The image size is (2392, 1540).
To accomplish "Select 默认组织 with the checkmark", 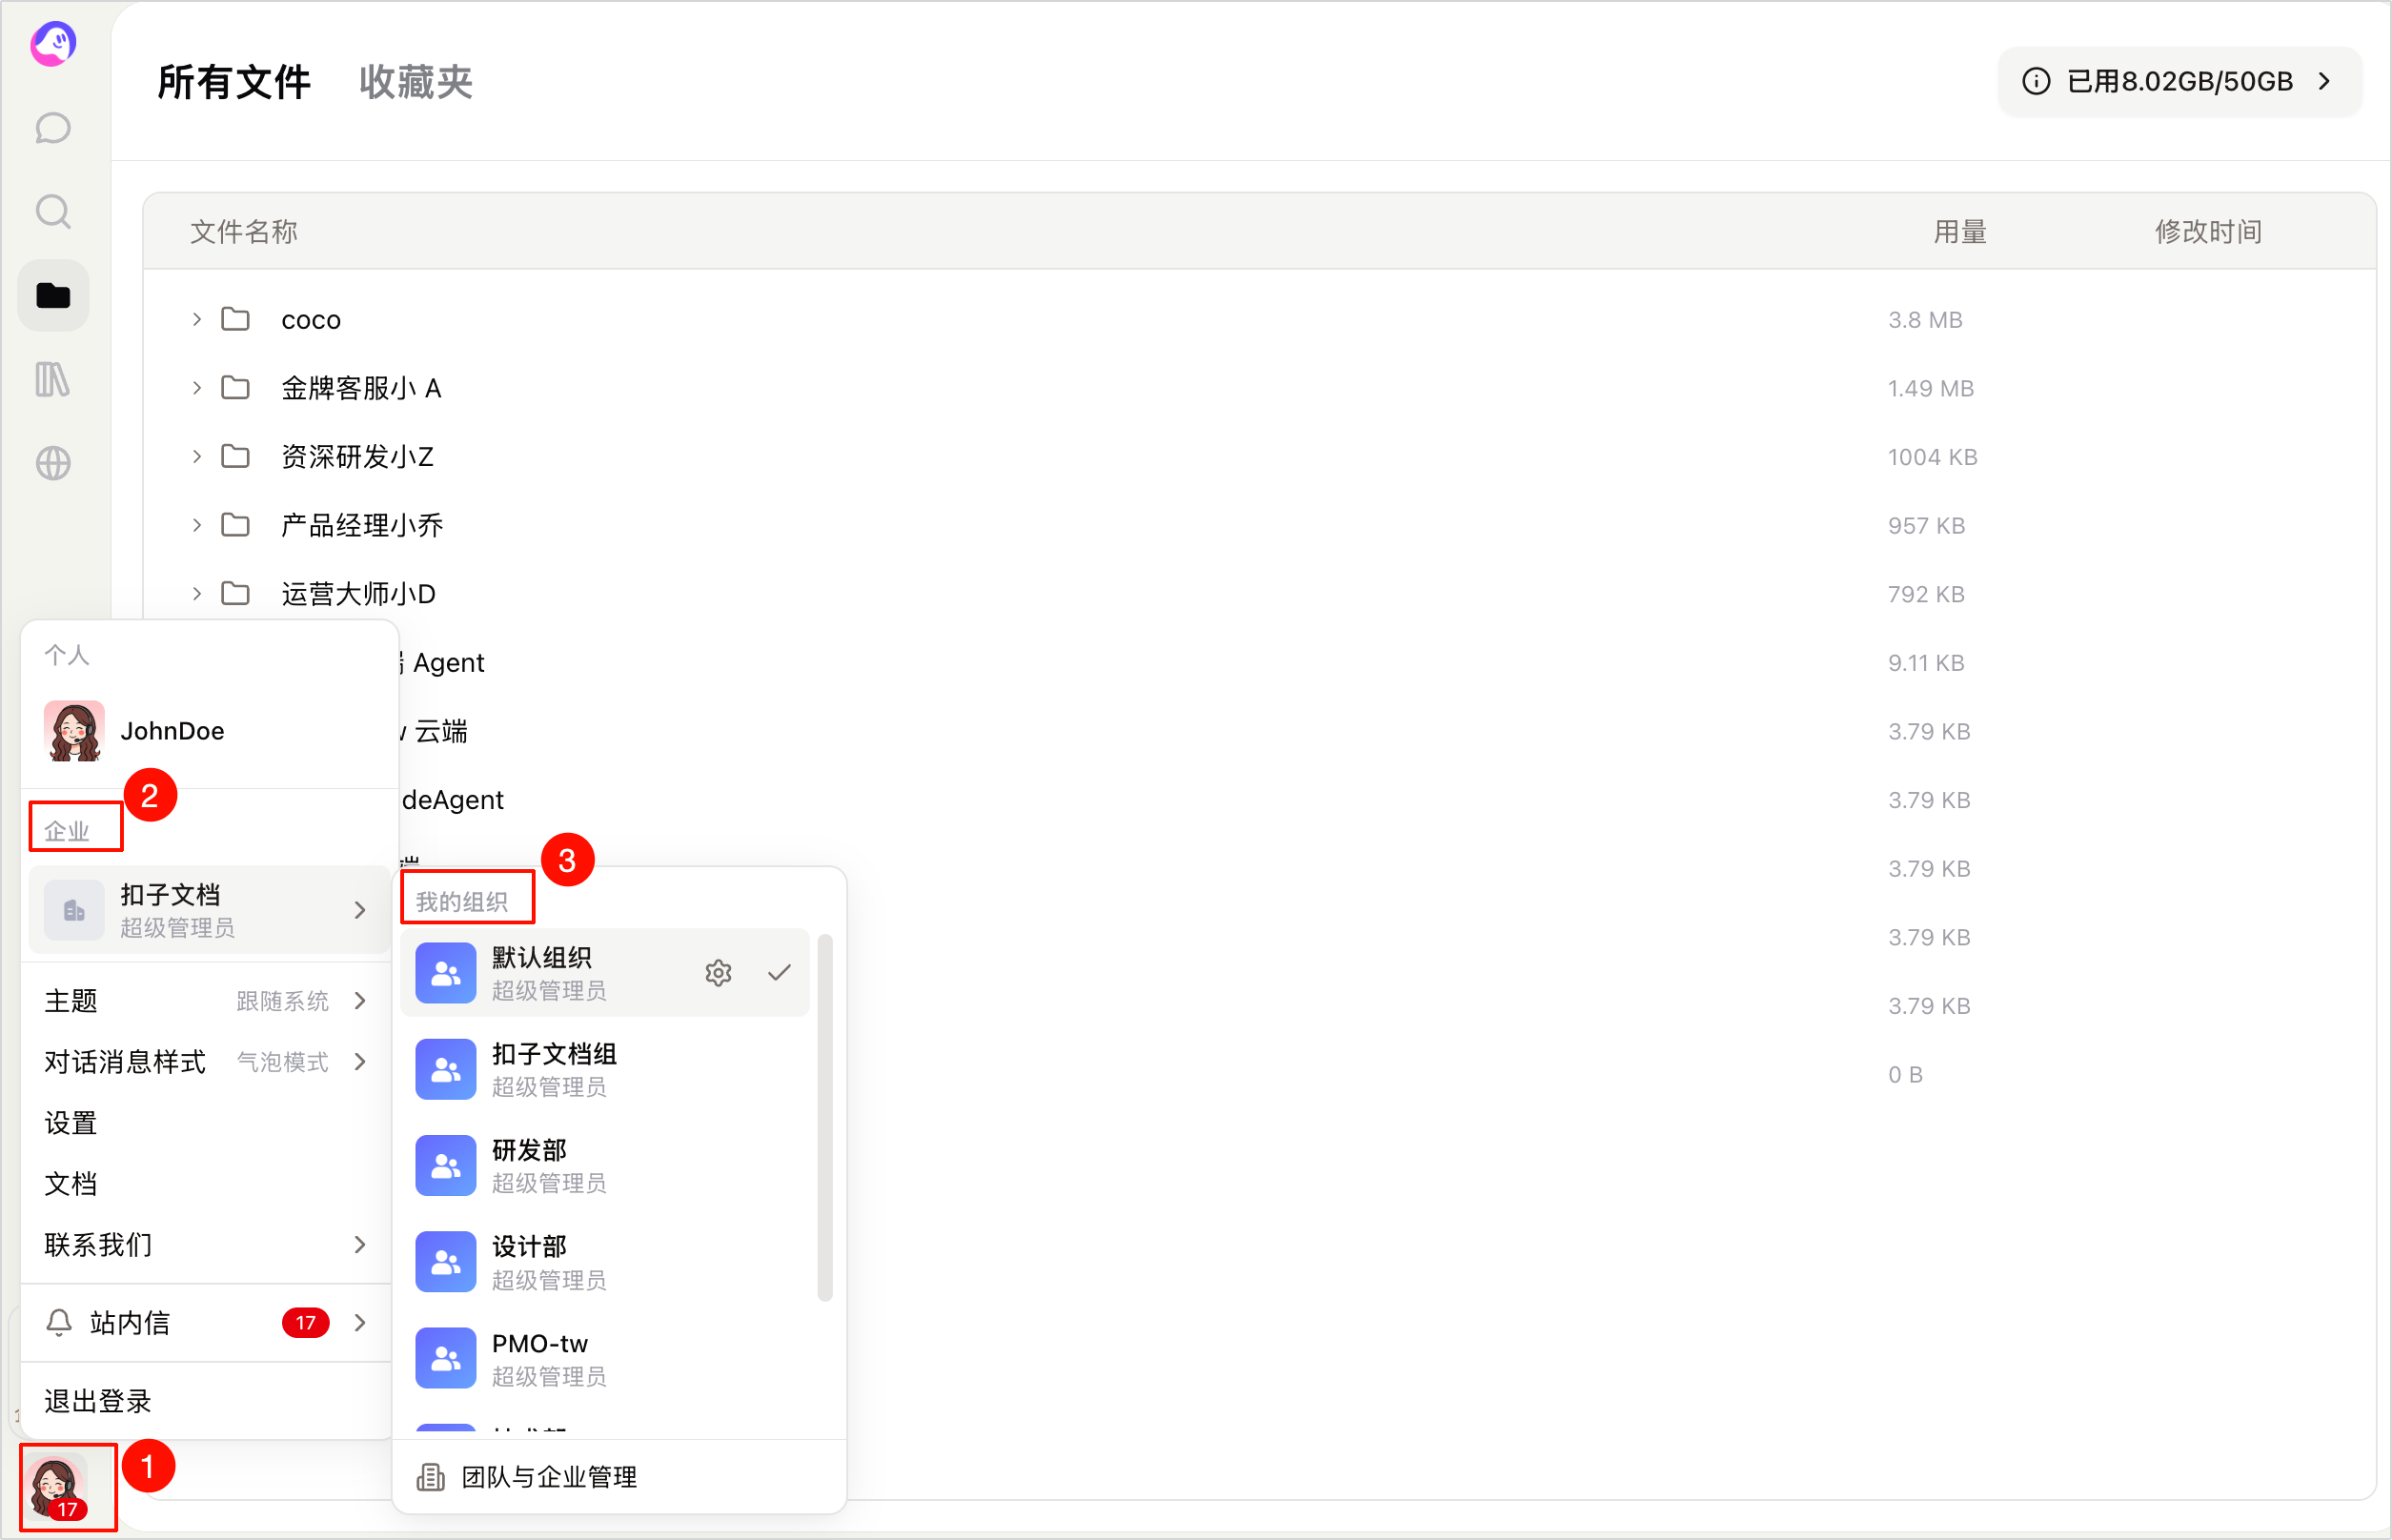I will (605, 973).
